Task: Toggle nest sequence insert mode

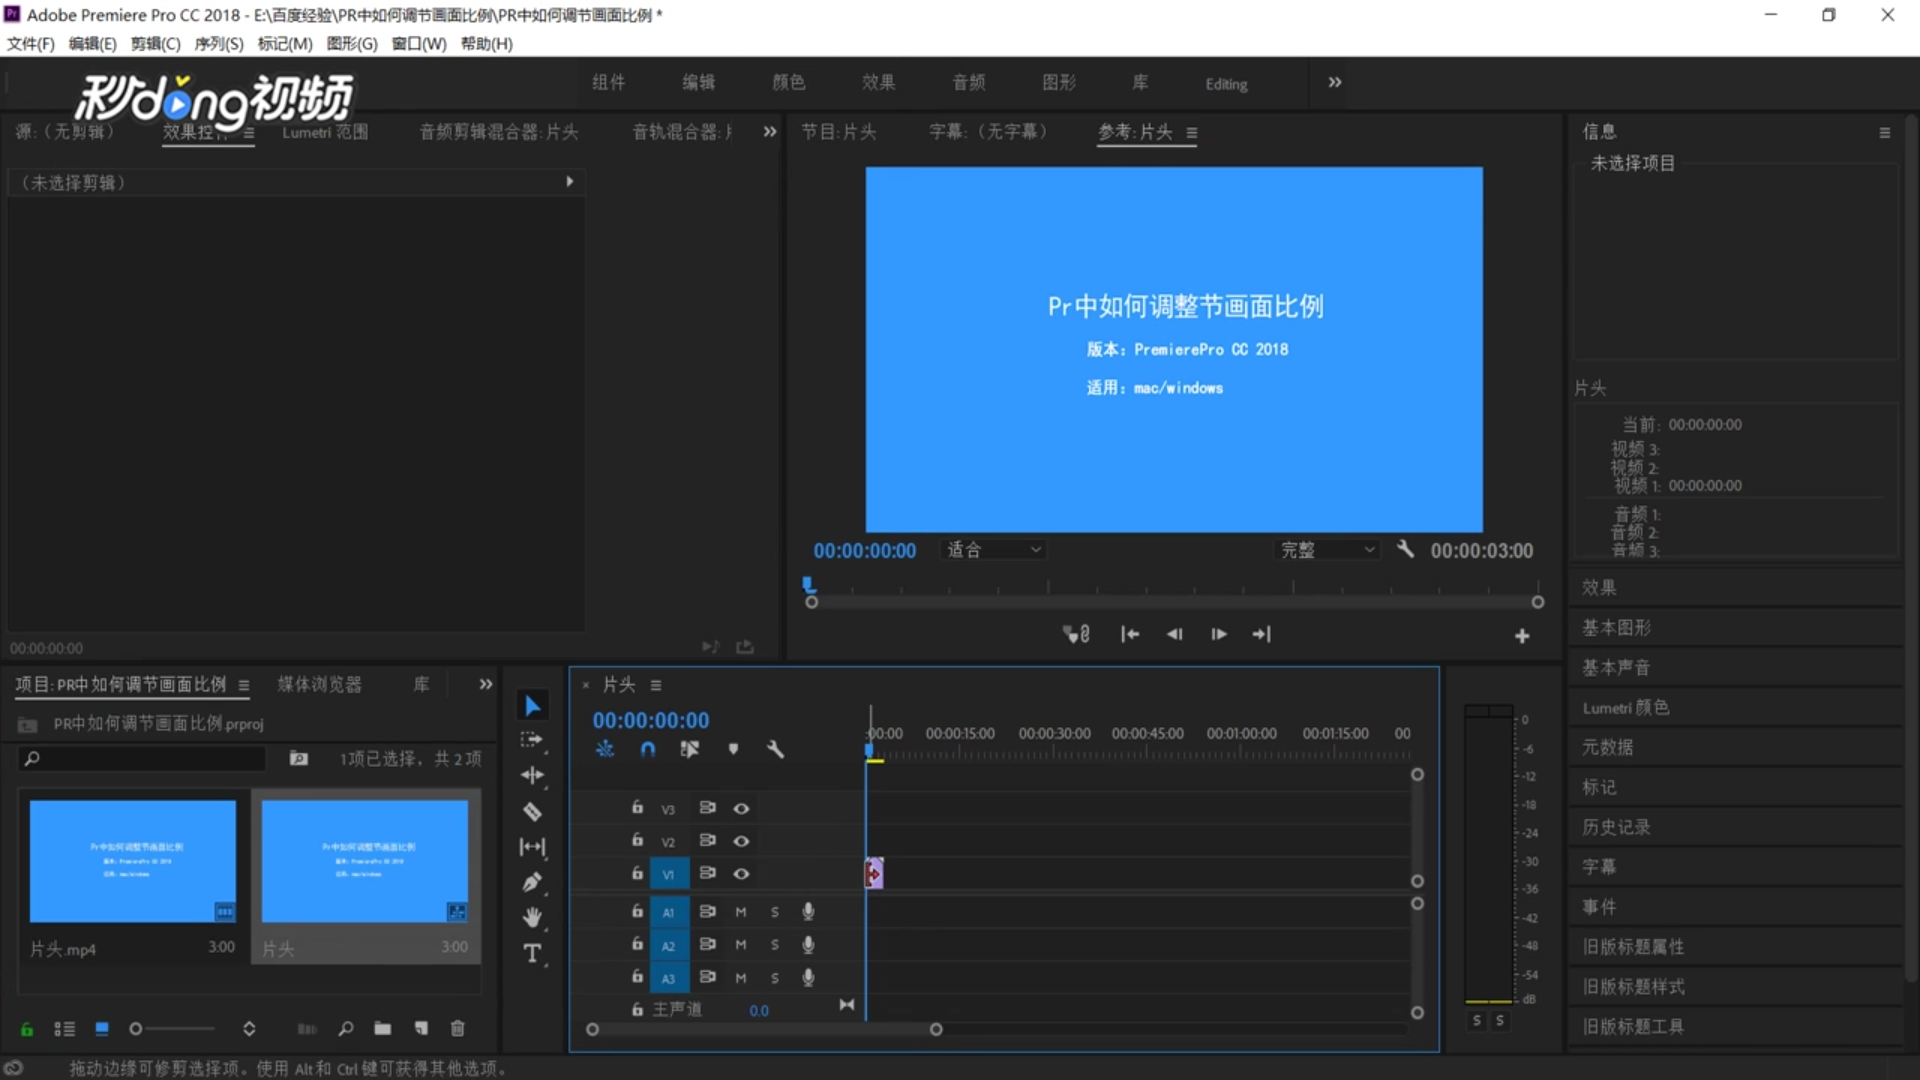Action: click(605, 749)
